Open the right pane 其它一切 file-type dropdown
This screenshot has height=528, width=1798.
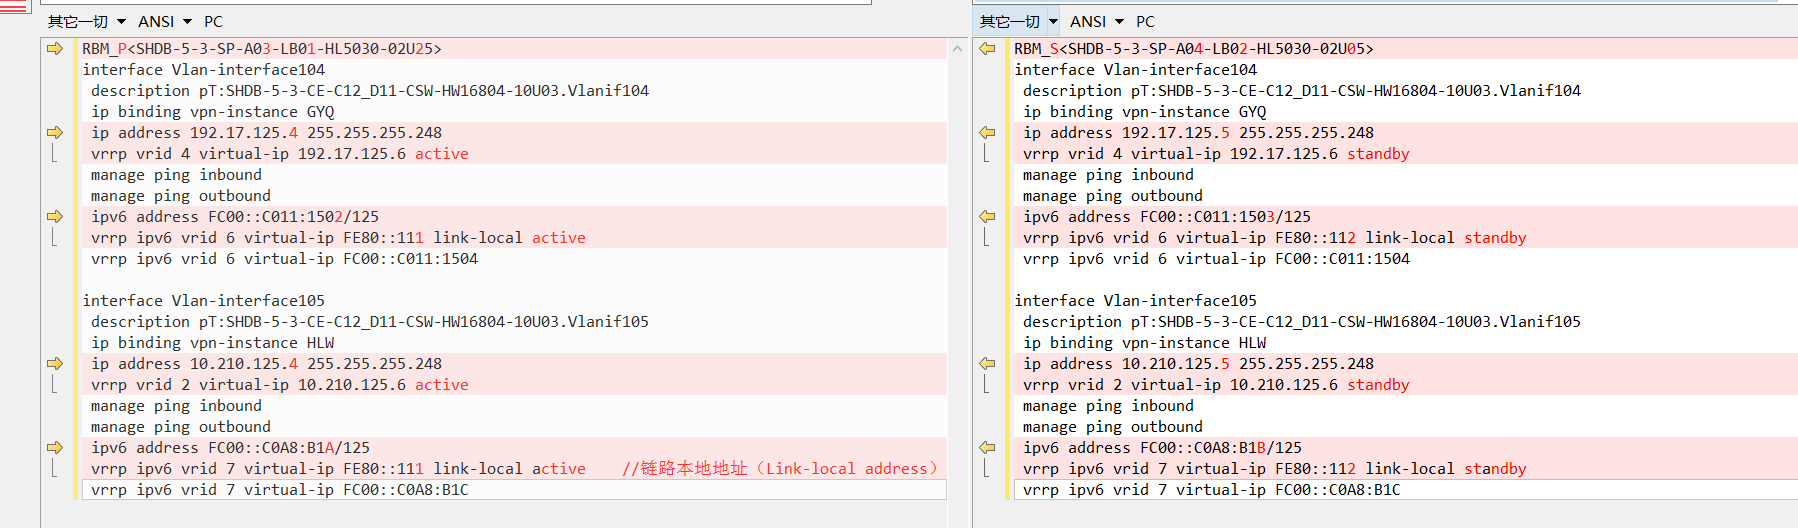[x=1019, y=21]
